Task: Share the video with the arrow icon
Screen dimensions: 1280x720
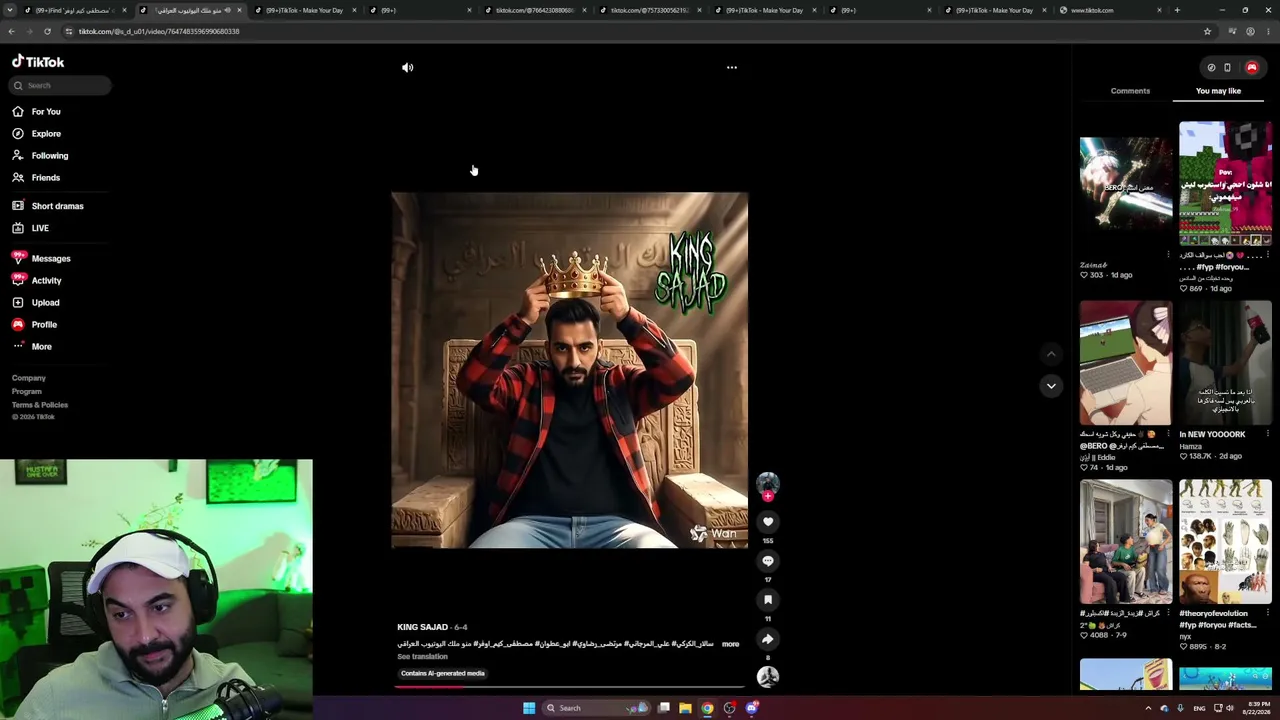Action: coord(768,639)
